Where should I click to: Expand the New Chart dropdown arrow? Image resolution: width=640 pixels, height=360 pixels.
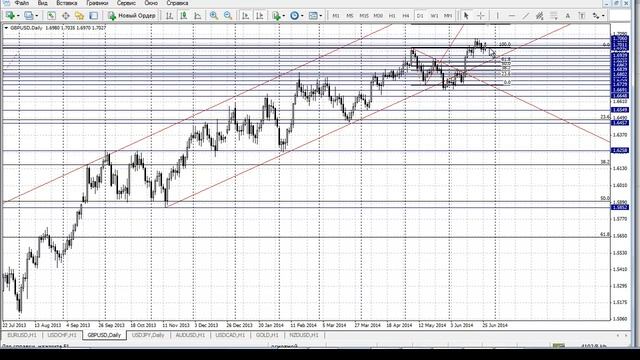click(x=18, y=16)
